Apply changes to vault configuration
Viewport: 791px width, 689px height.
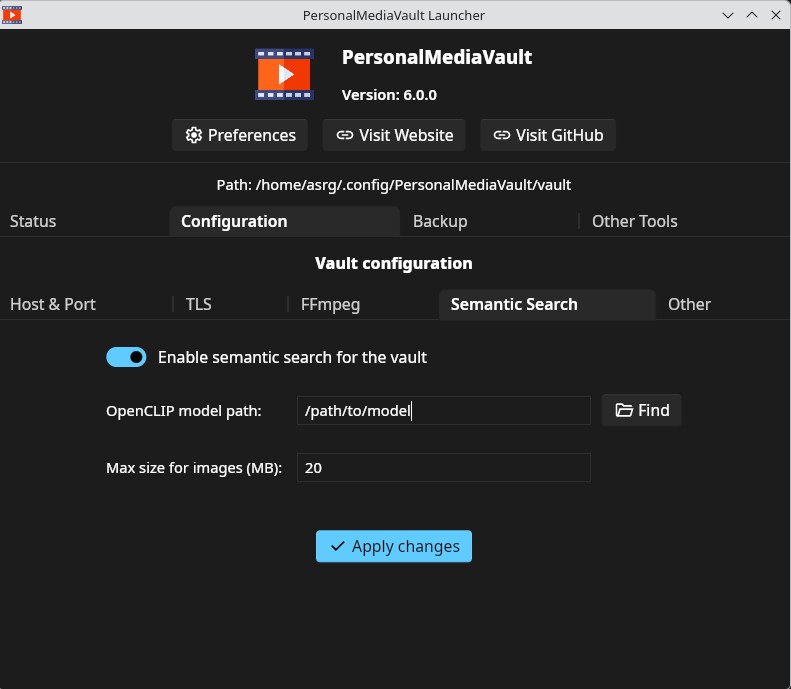point(394,546)
